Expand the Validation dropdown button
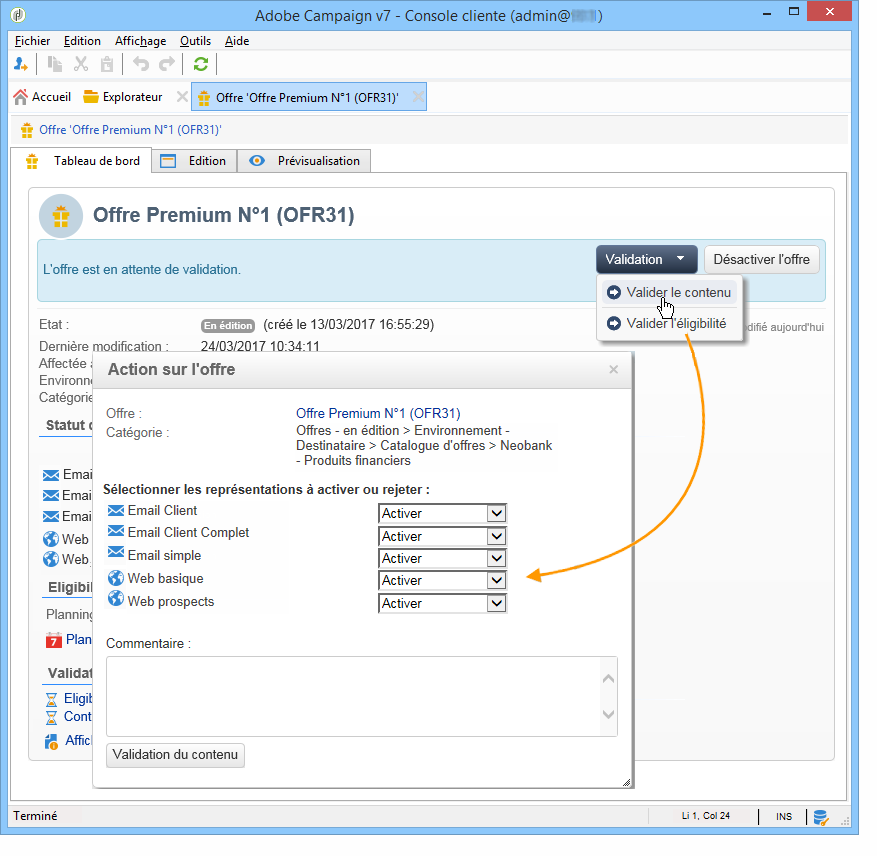Image resolution: width=877 pixels, height=856 pixels. click(647, 260)
